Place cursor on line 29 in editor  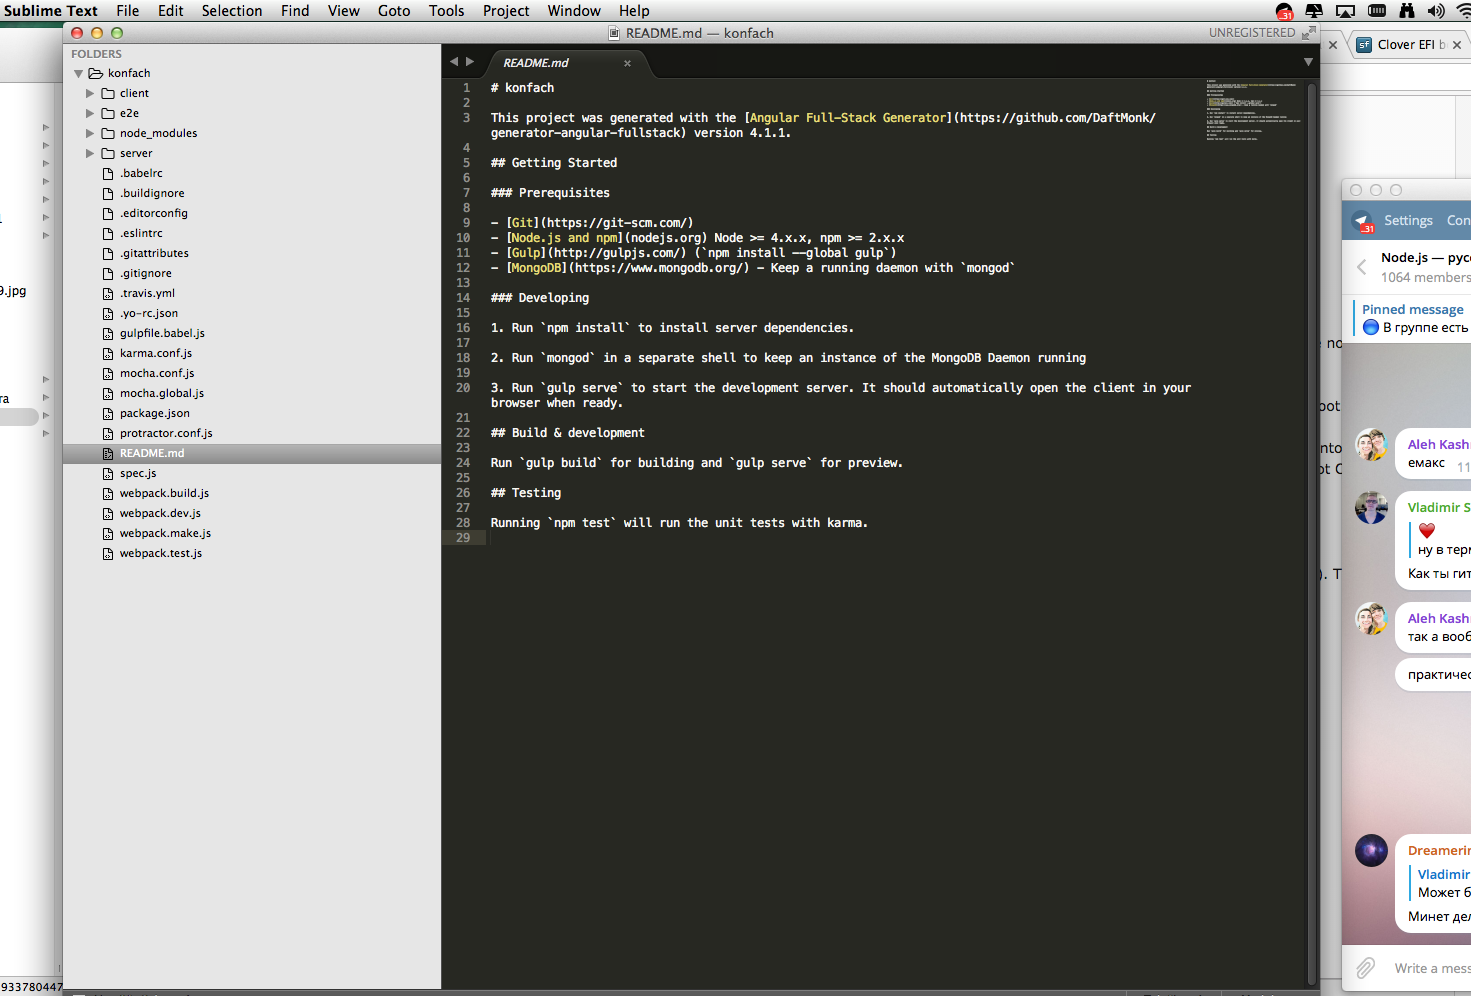coord(873,538)
